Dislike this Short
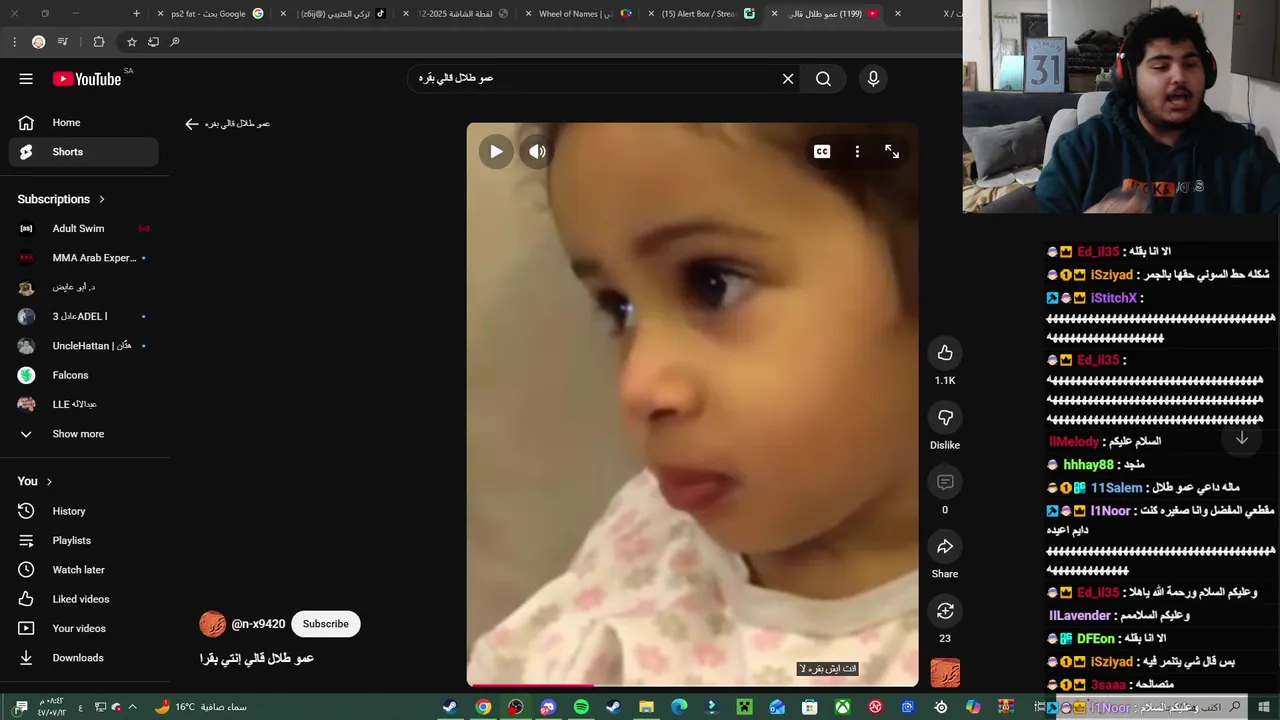This screenshot has width=1280, height=720. pyautogui.click(x=945, y=417)
